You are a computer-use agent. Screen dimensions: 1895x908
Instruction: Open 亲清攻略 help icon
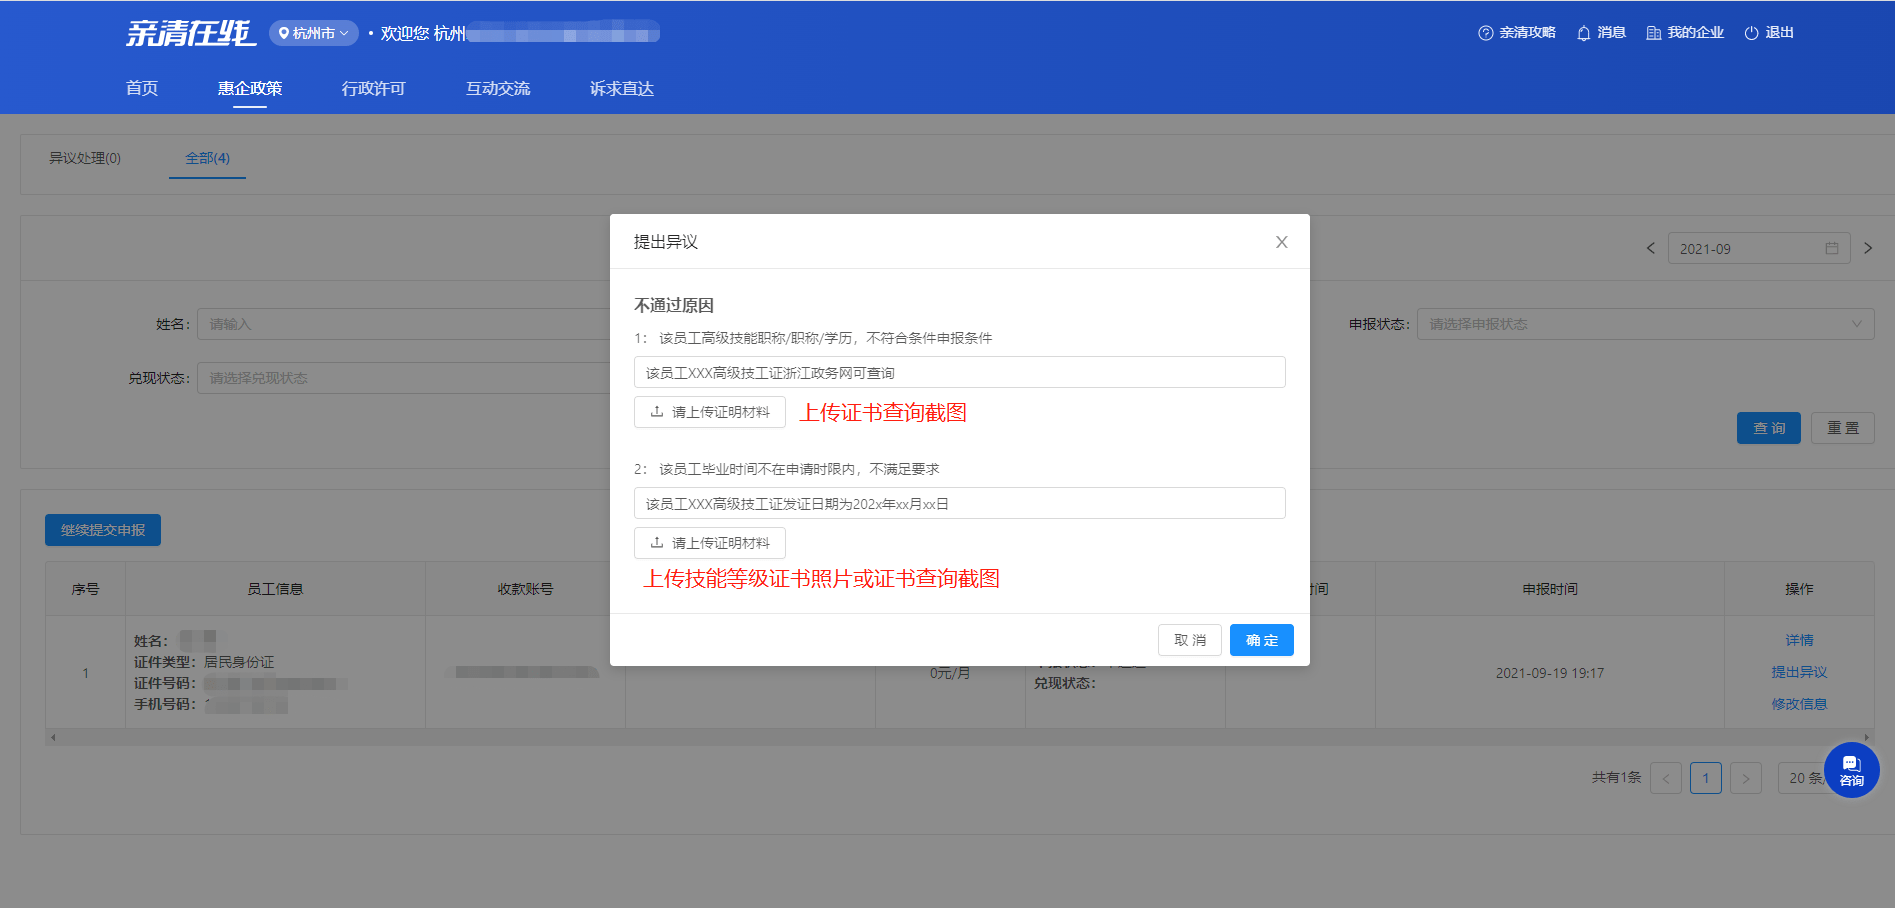(1485, 33)
